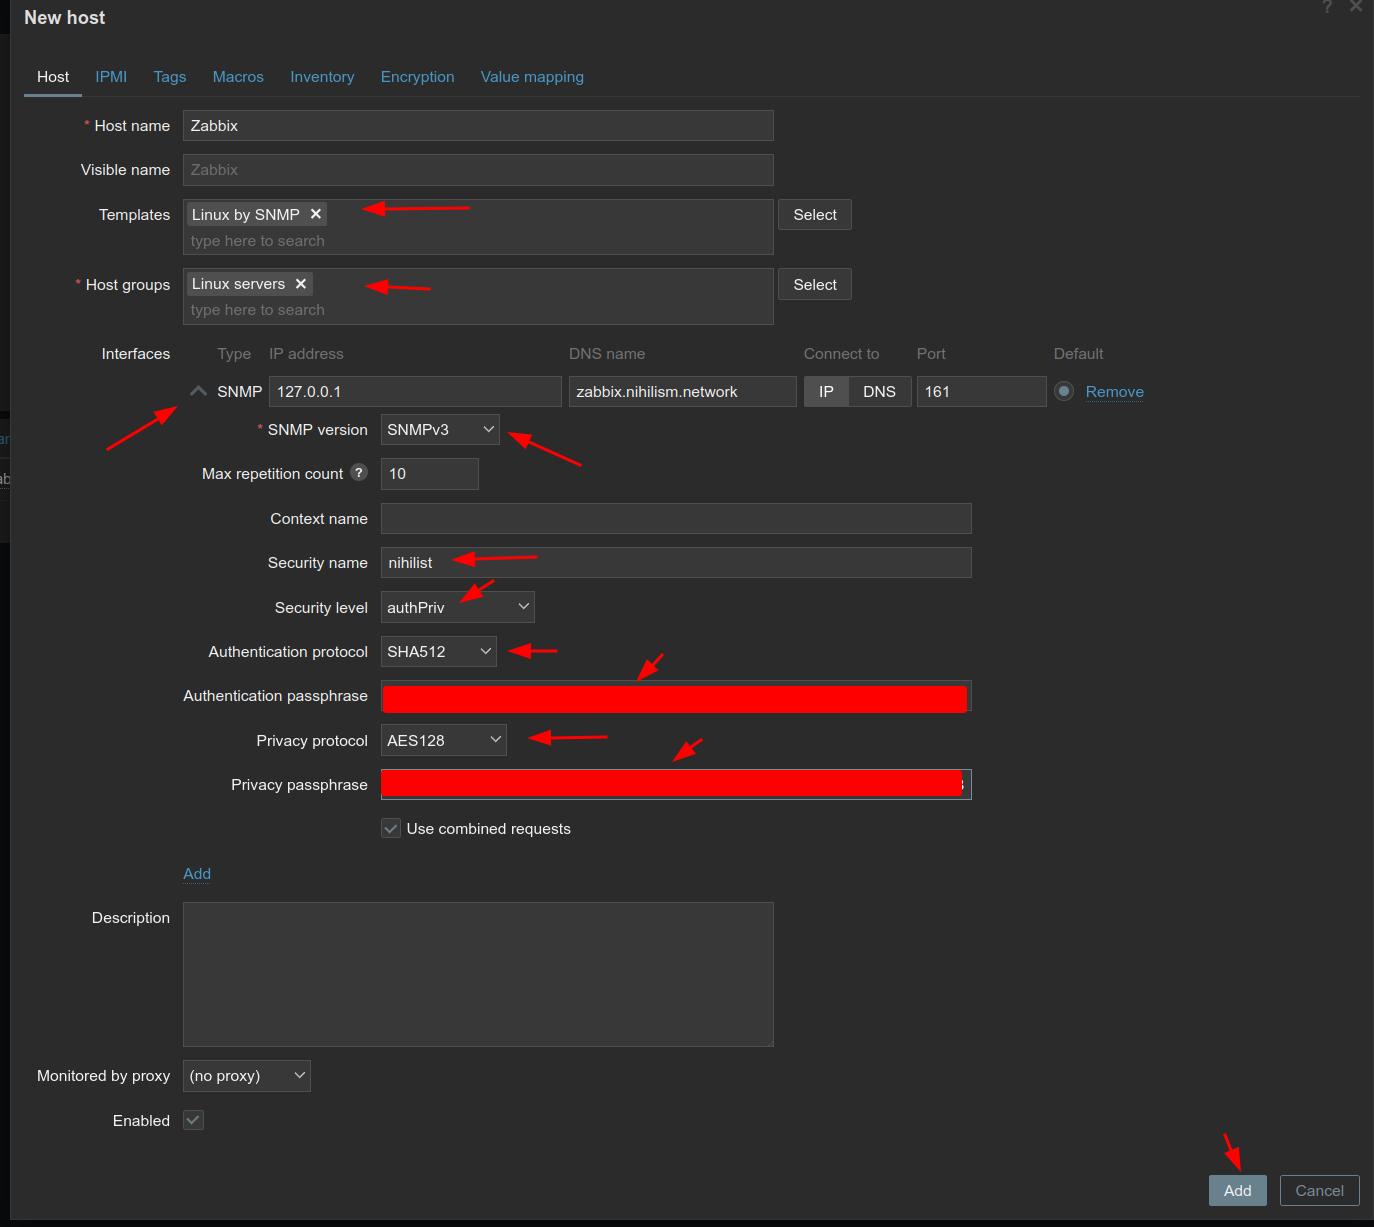1374x1227 pixels.
Task: Focus the Host name input field
Action: coord(478,125)
